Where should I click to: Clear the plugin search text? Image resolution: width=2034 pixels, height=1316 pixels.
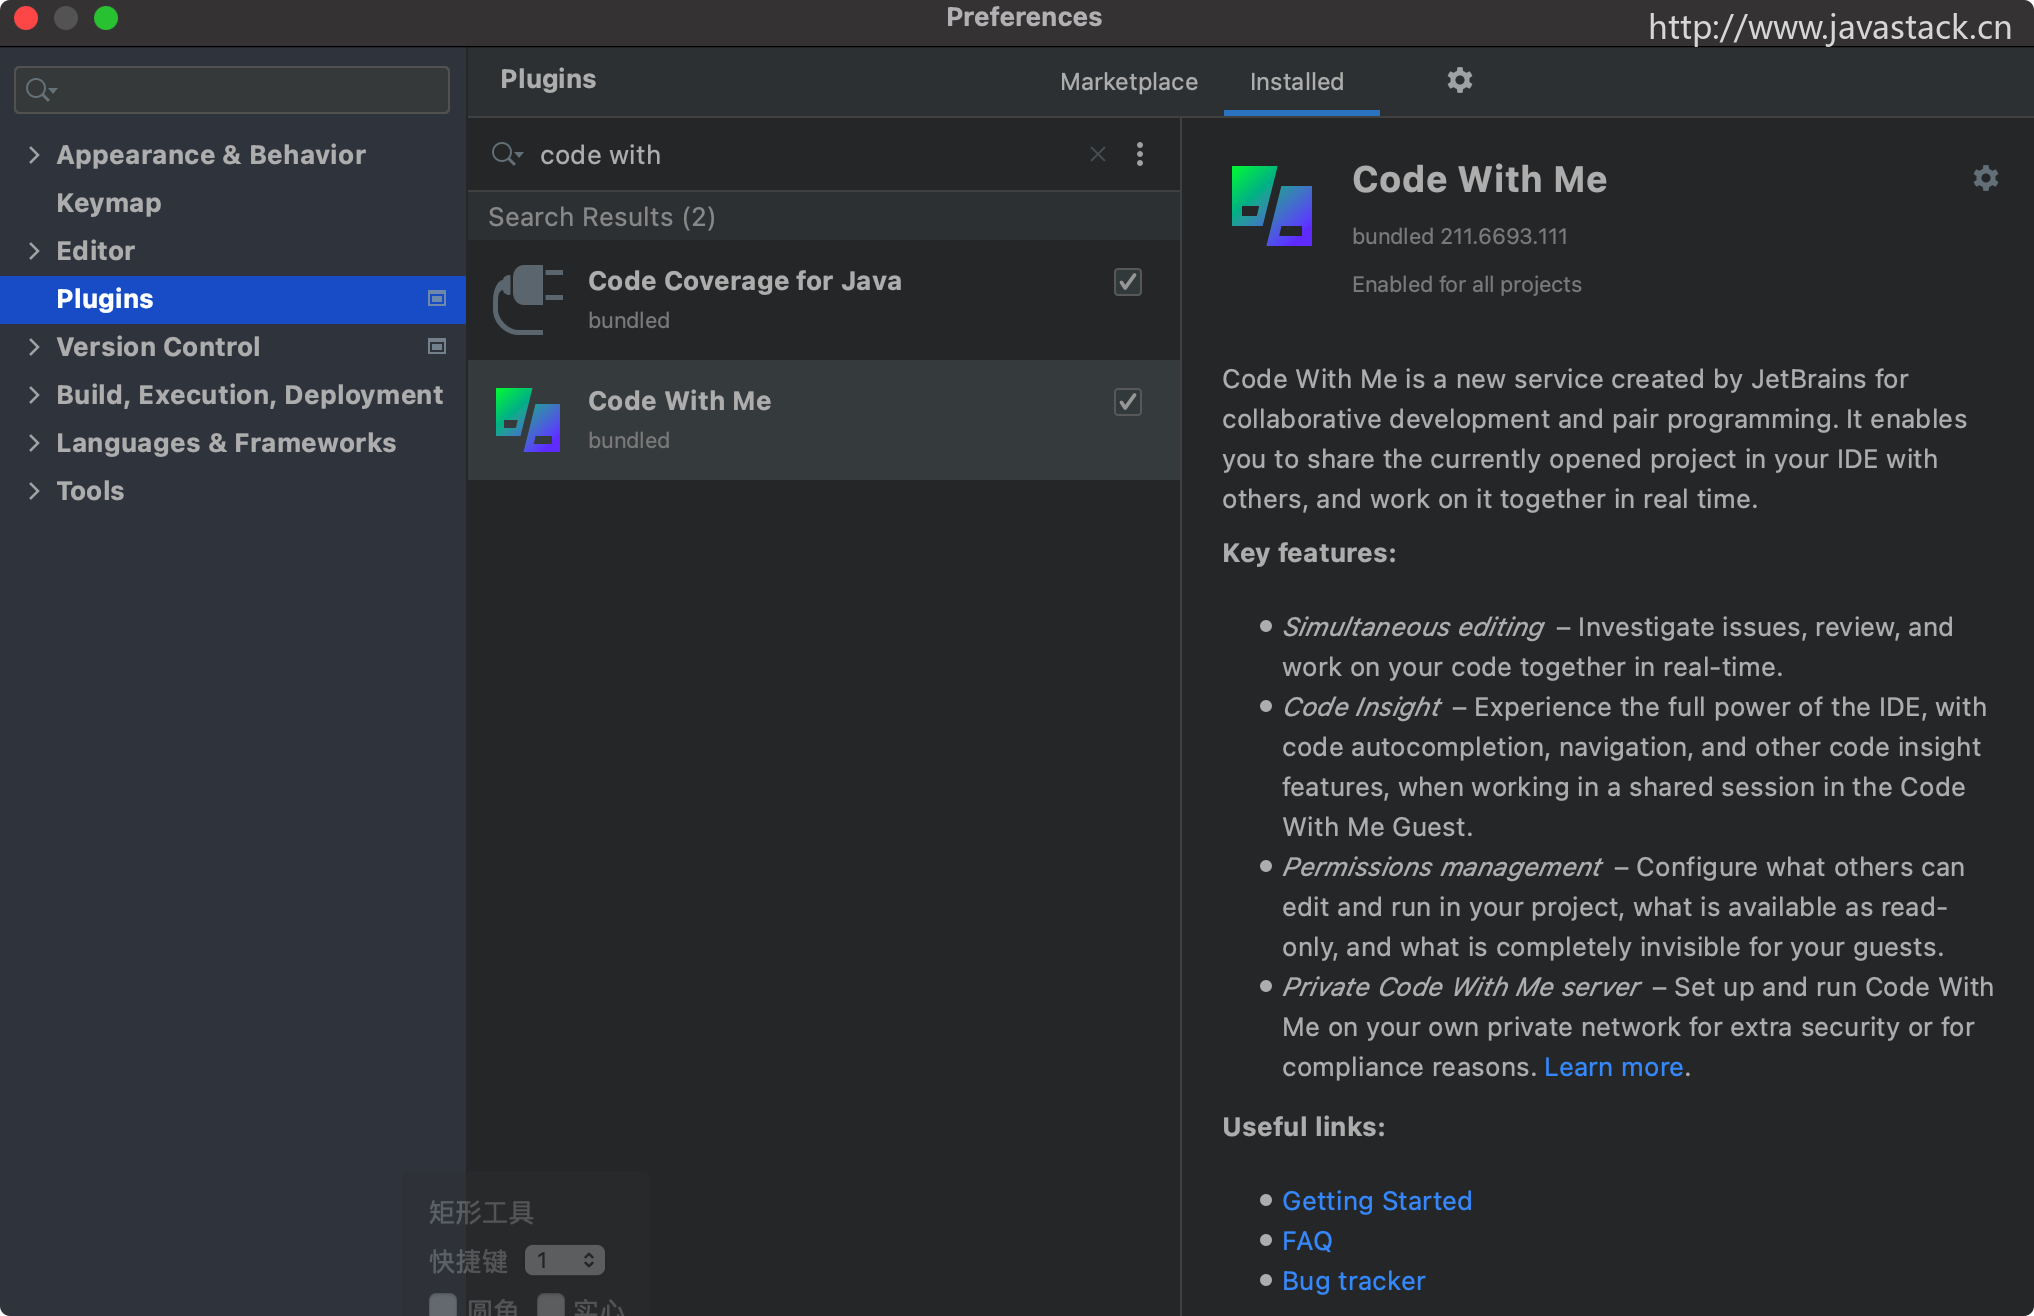click(x=1098, y=154)
